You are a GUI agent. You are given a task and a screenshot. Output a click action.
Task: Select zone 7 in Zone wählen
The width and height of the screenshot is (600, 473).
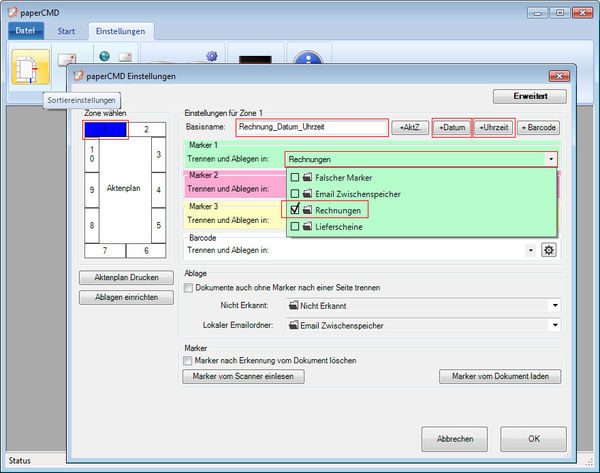click(105, 251)
